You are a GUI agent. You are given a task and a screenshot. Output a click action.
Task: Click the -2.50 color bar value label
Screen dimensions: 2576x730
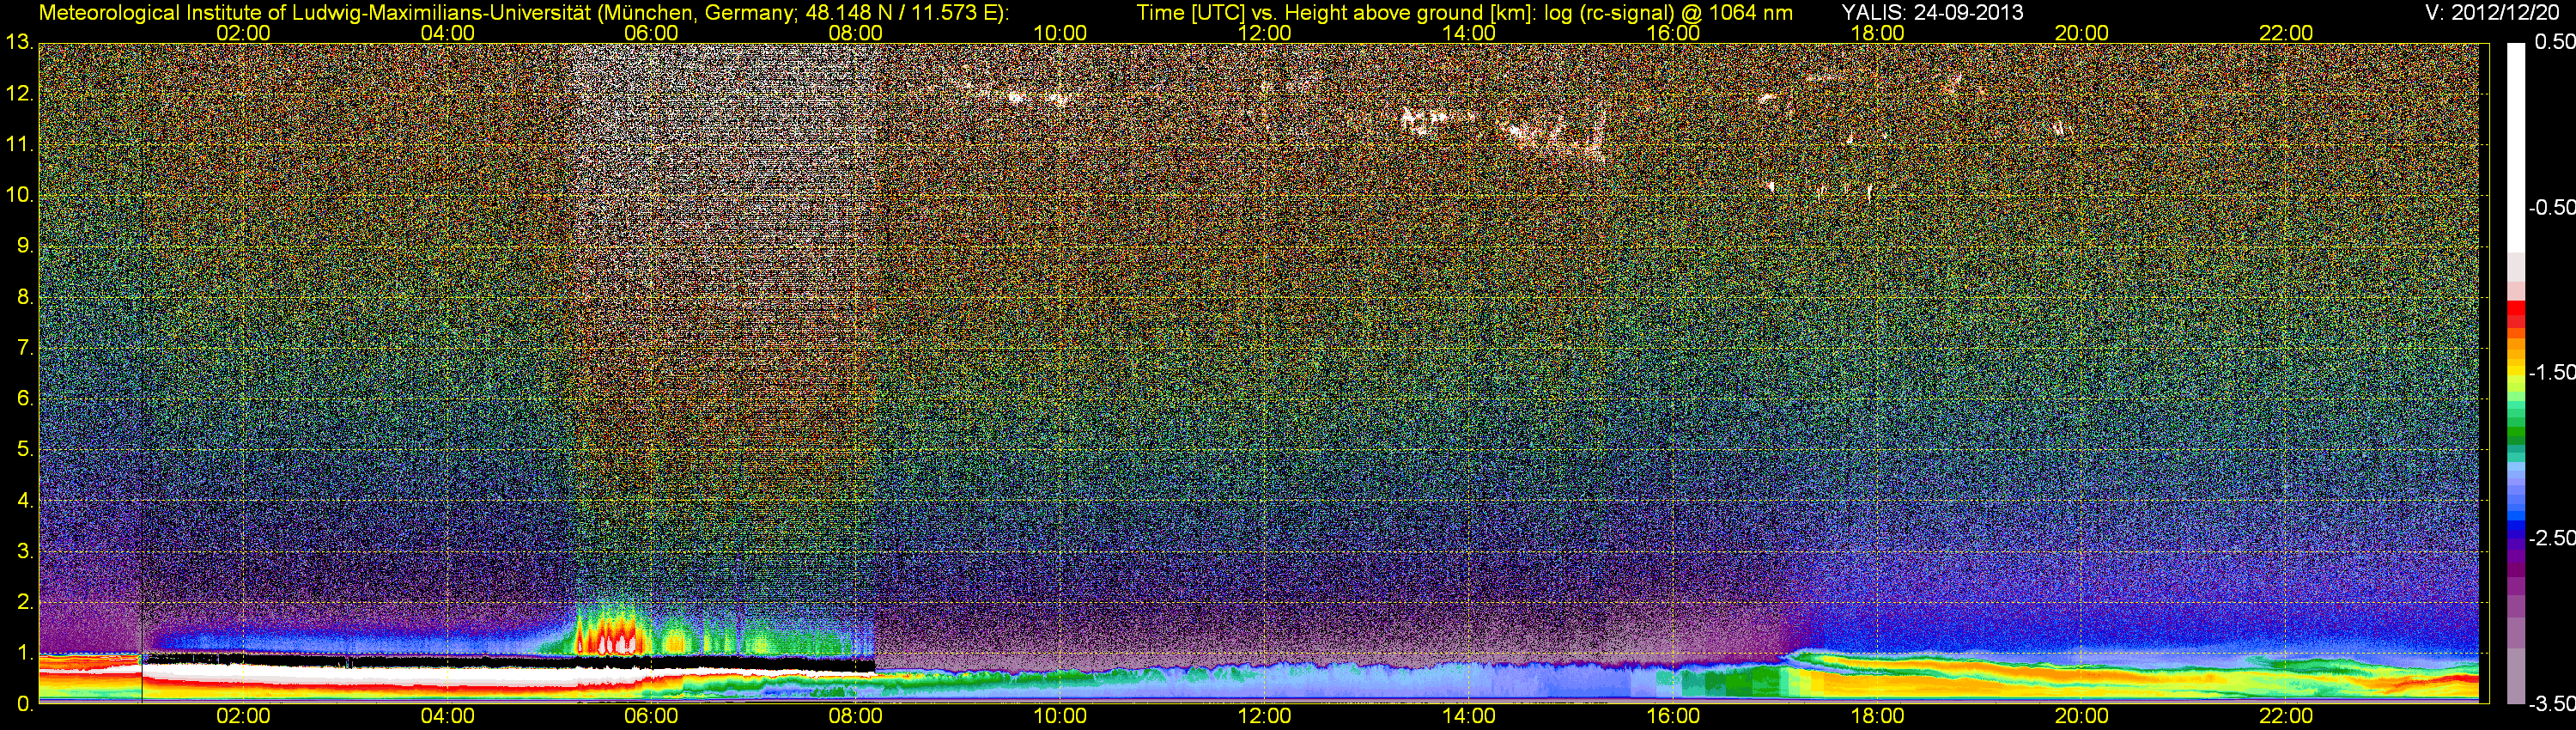(x=2551, y=538)
